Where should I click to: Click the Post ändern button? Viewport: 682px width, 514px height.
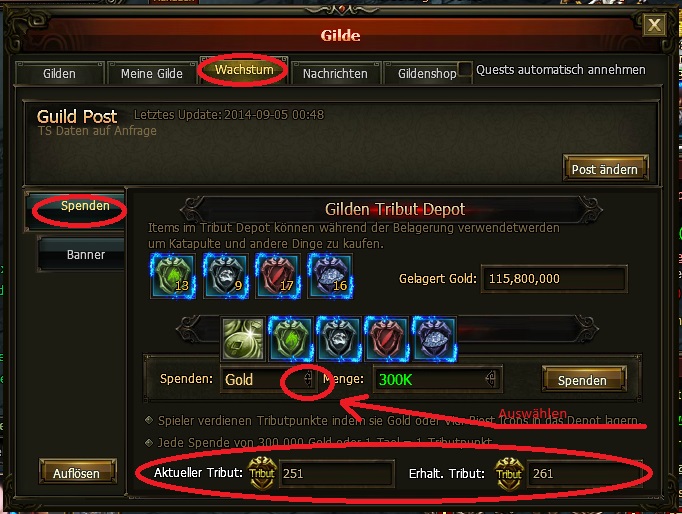click(x=605, y=169)
